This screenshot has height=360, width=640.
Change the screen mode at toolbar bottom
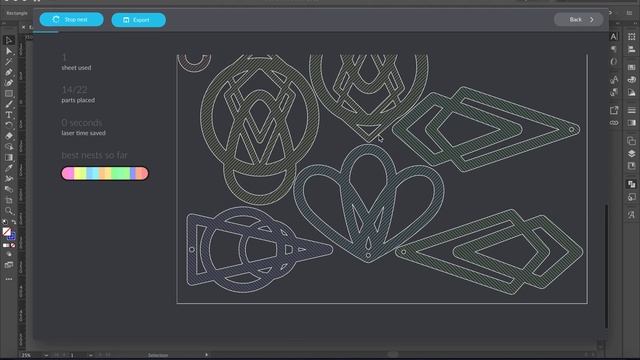pos(9,265)
